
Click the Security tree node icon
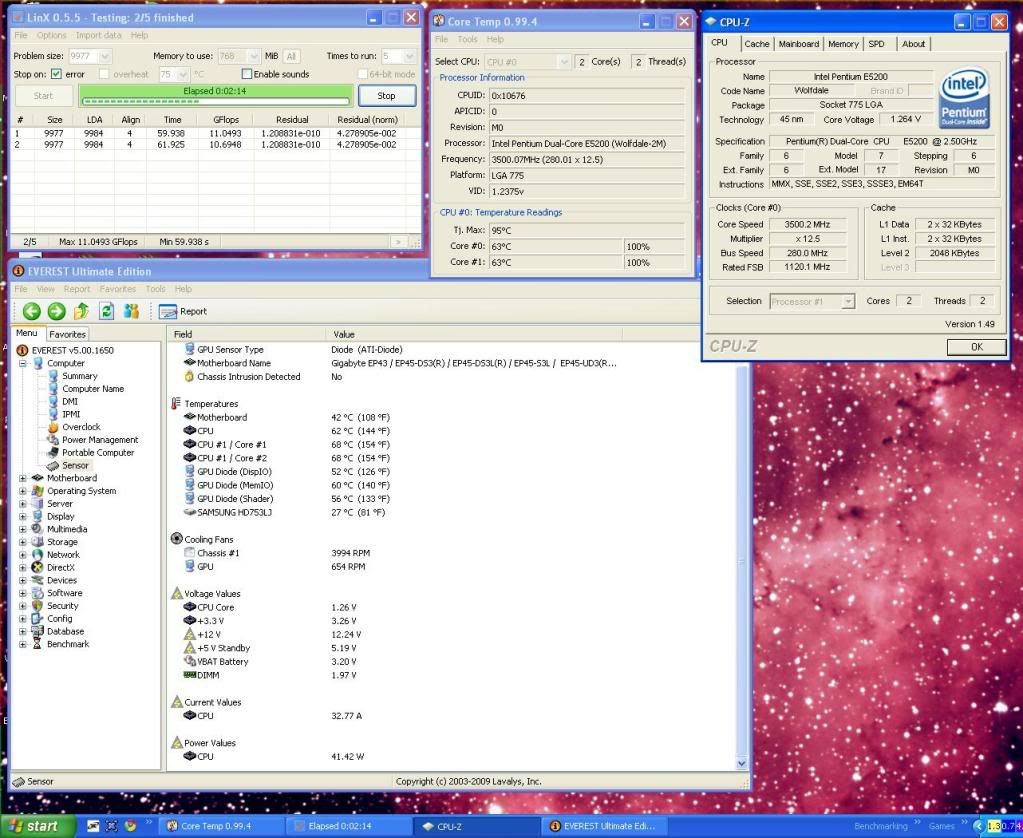[x=38, y=606]
